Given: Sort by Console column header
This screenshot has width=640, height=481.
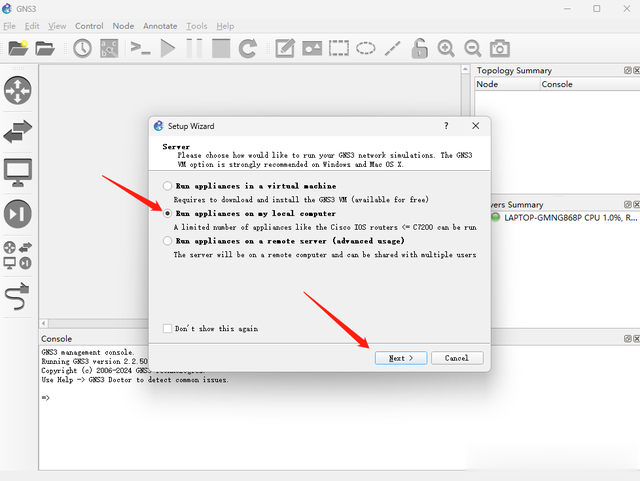Looking at the screenshot, I should [x=590, y=84].
